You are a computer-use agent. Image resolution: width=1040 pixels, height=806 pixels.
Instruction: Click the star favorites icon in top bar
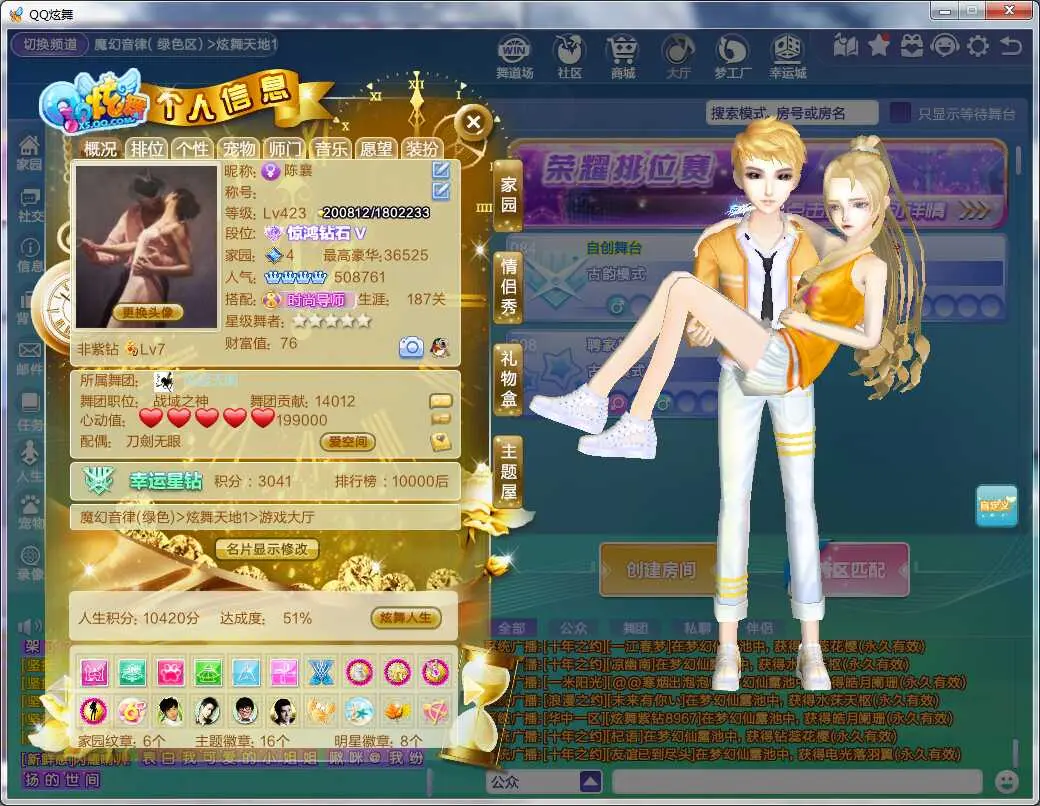click(x=879, y=45)
